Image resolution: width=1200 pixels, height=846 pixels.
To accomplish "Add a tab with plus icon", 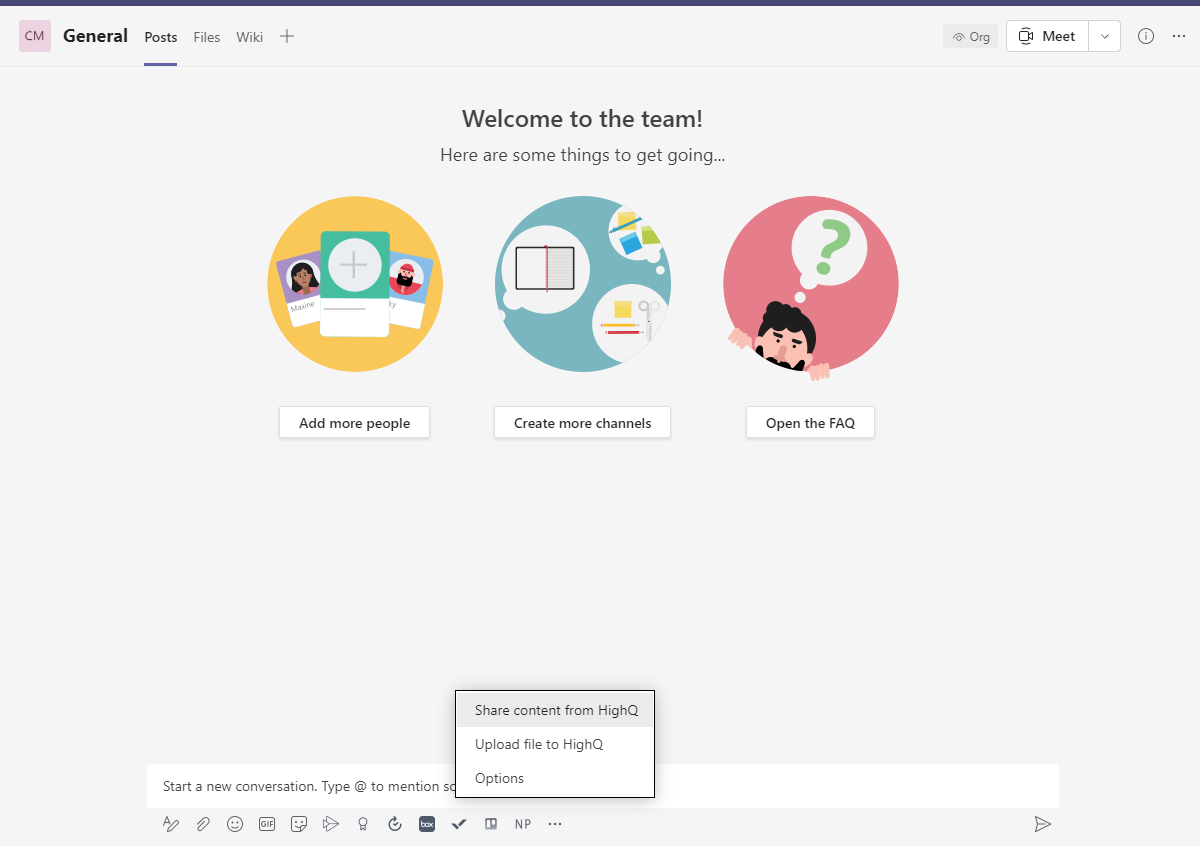I will point(287,36).
